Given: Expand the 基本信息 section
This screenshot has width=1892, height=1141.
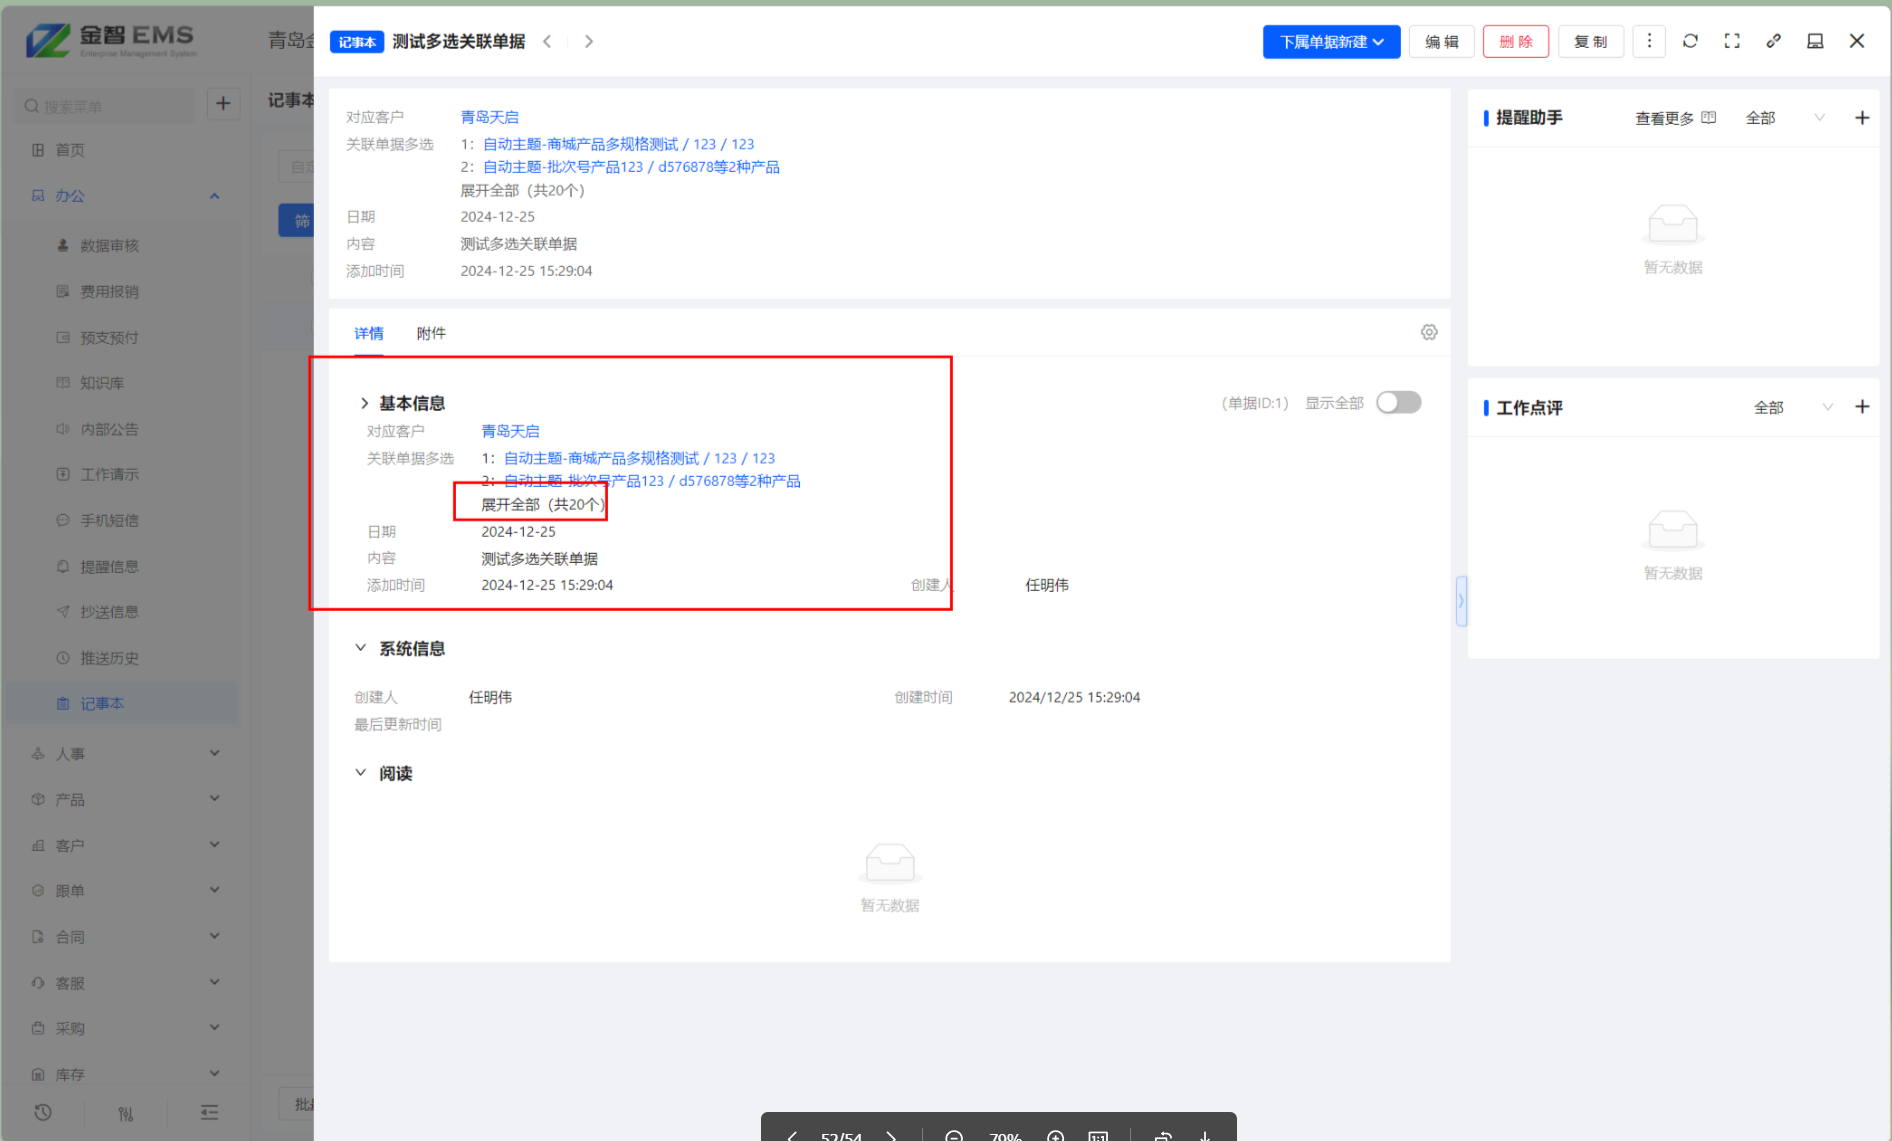Looking at the screenshot, I should (364, 403).
